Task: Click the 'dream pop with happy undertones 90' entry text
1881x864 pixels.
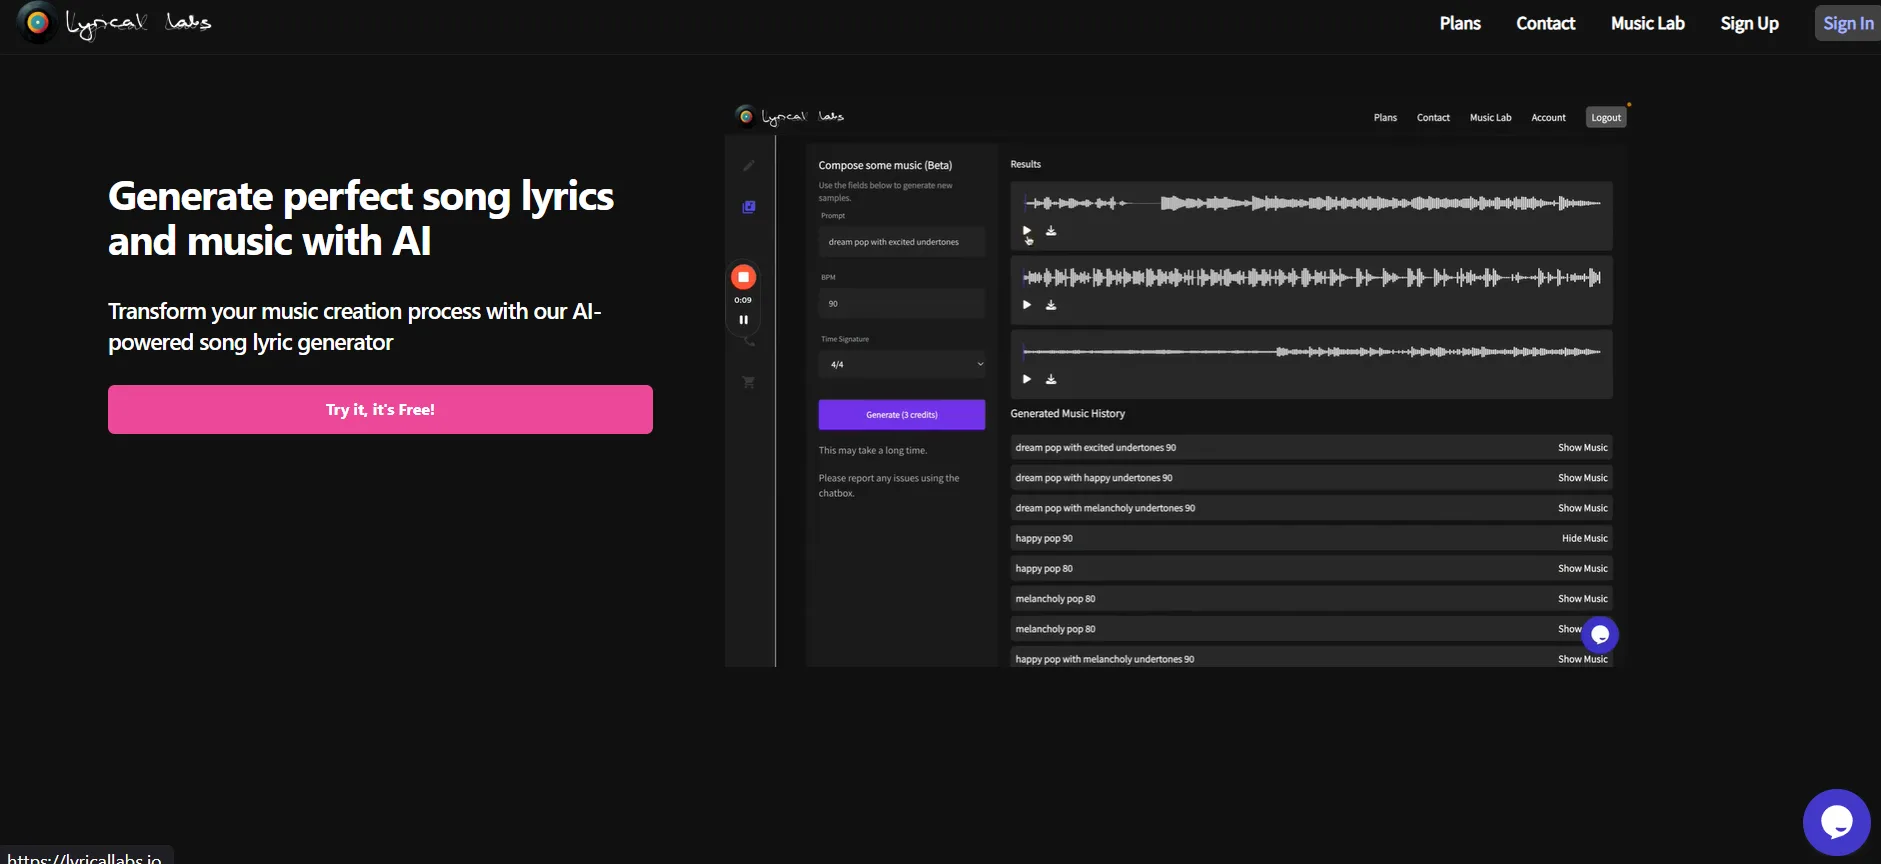Action: (1094, 478)
